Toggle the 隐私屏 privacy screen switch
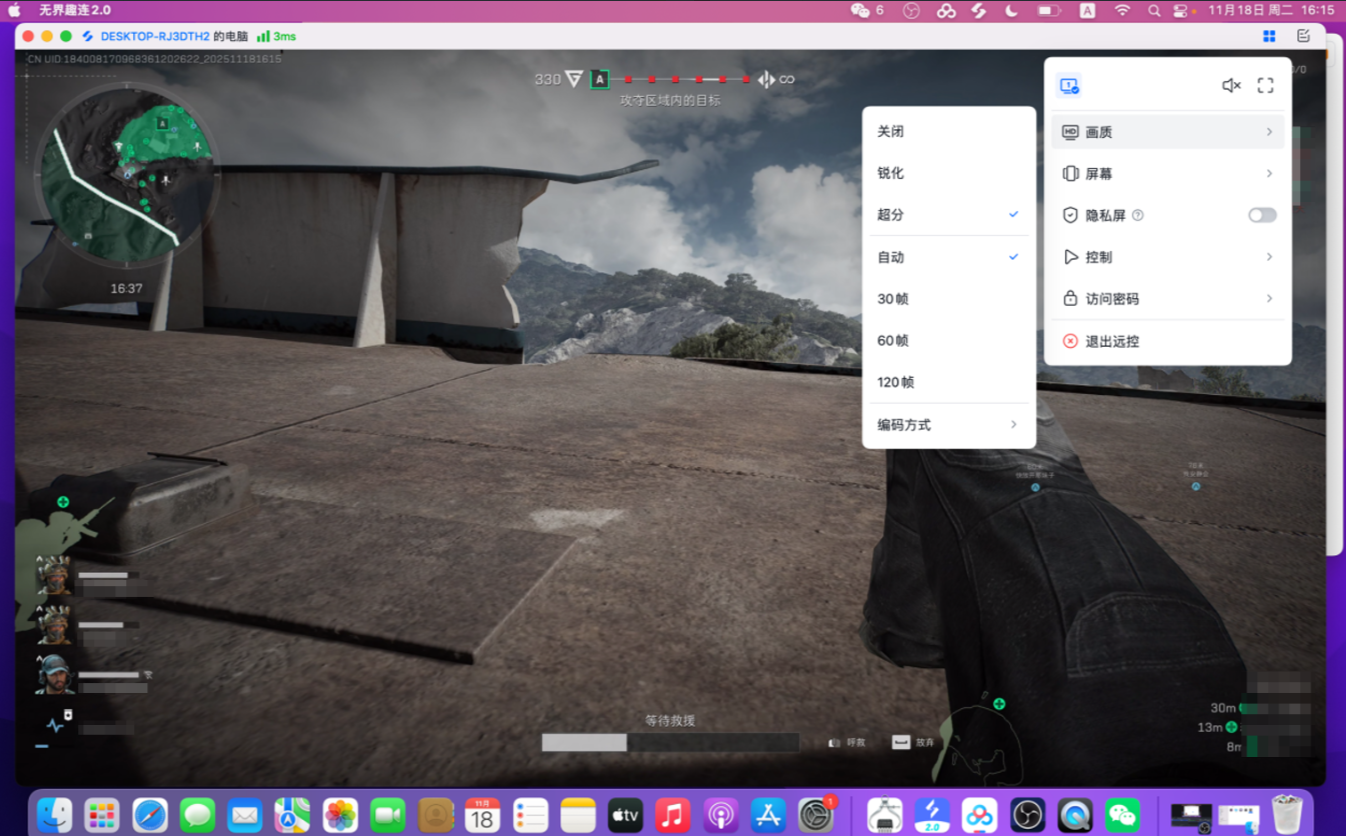 tap(1262, 214)
